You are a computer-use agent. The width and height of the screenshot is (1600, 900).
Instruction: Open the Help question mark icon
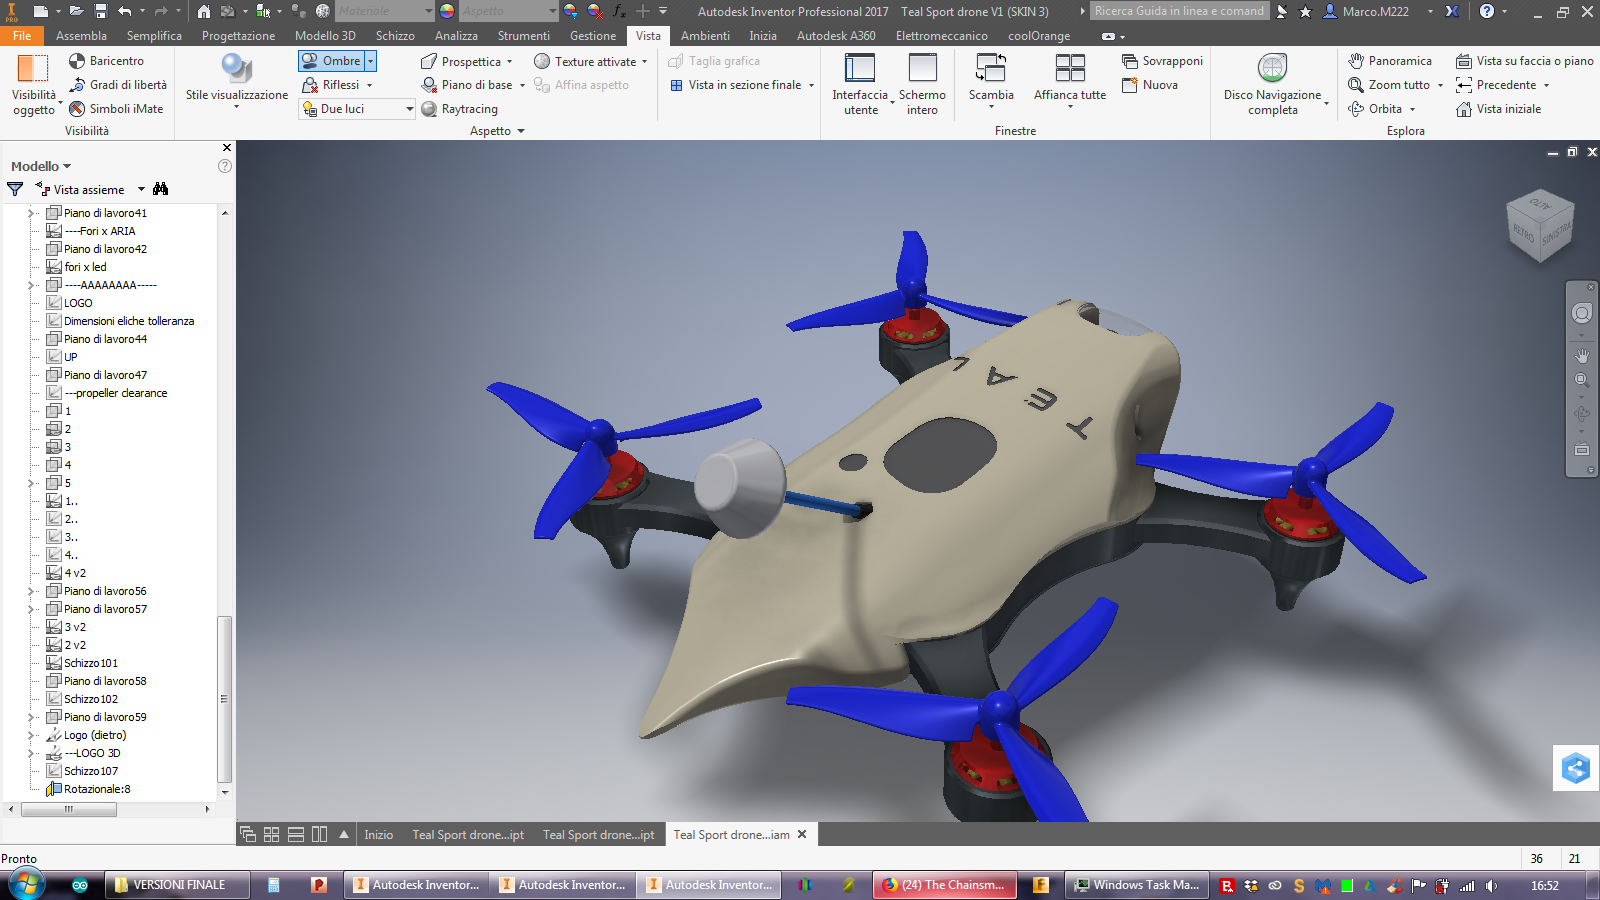(x=1487, y=11)
